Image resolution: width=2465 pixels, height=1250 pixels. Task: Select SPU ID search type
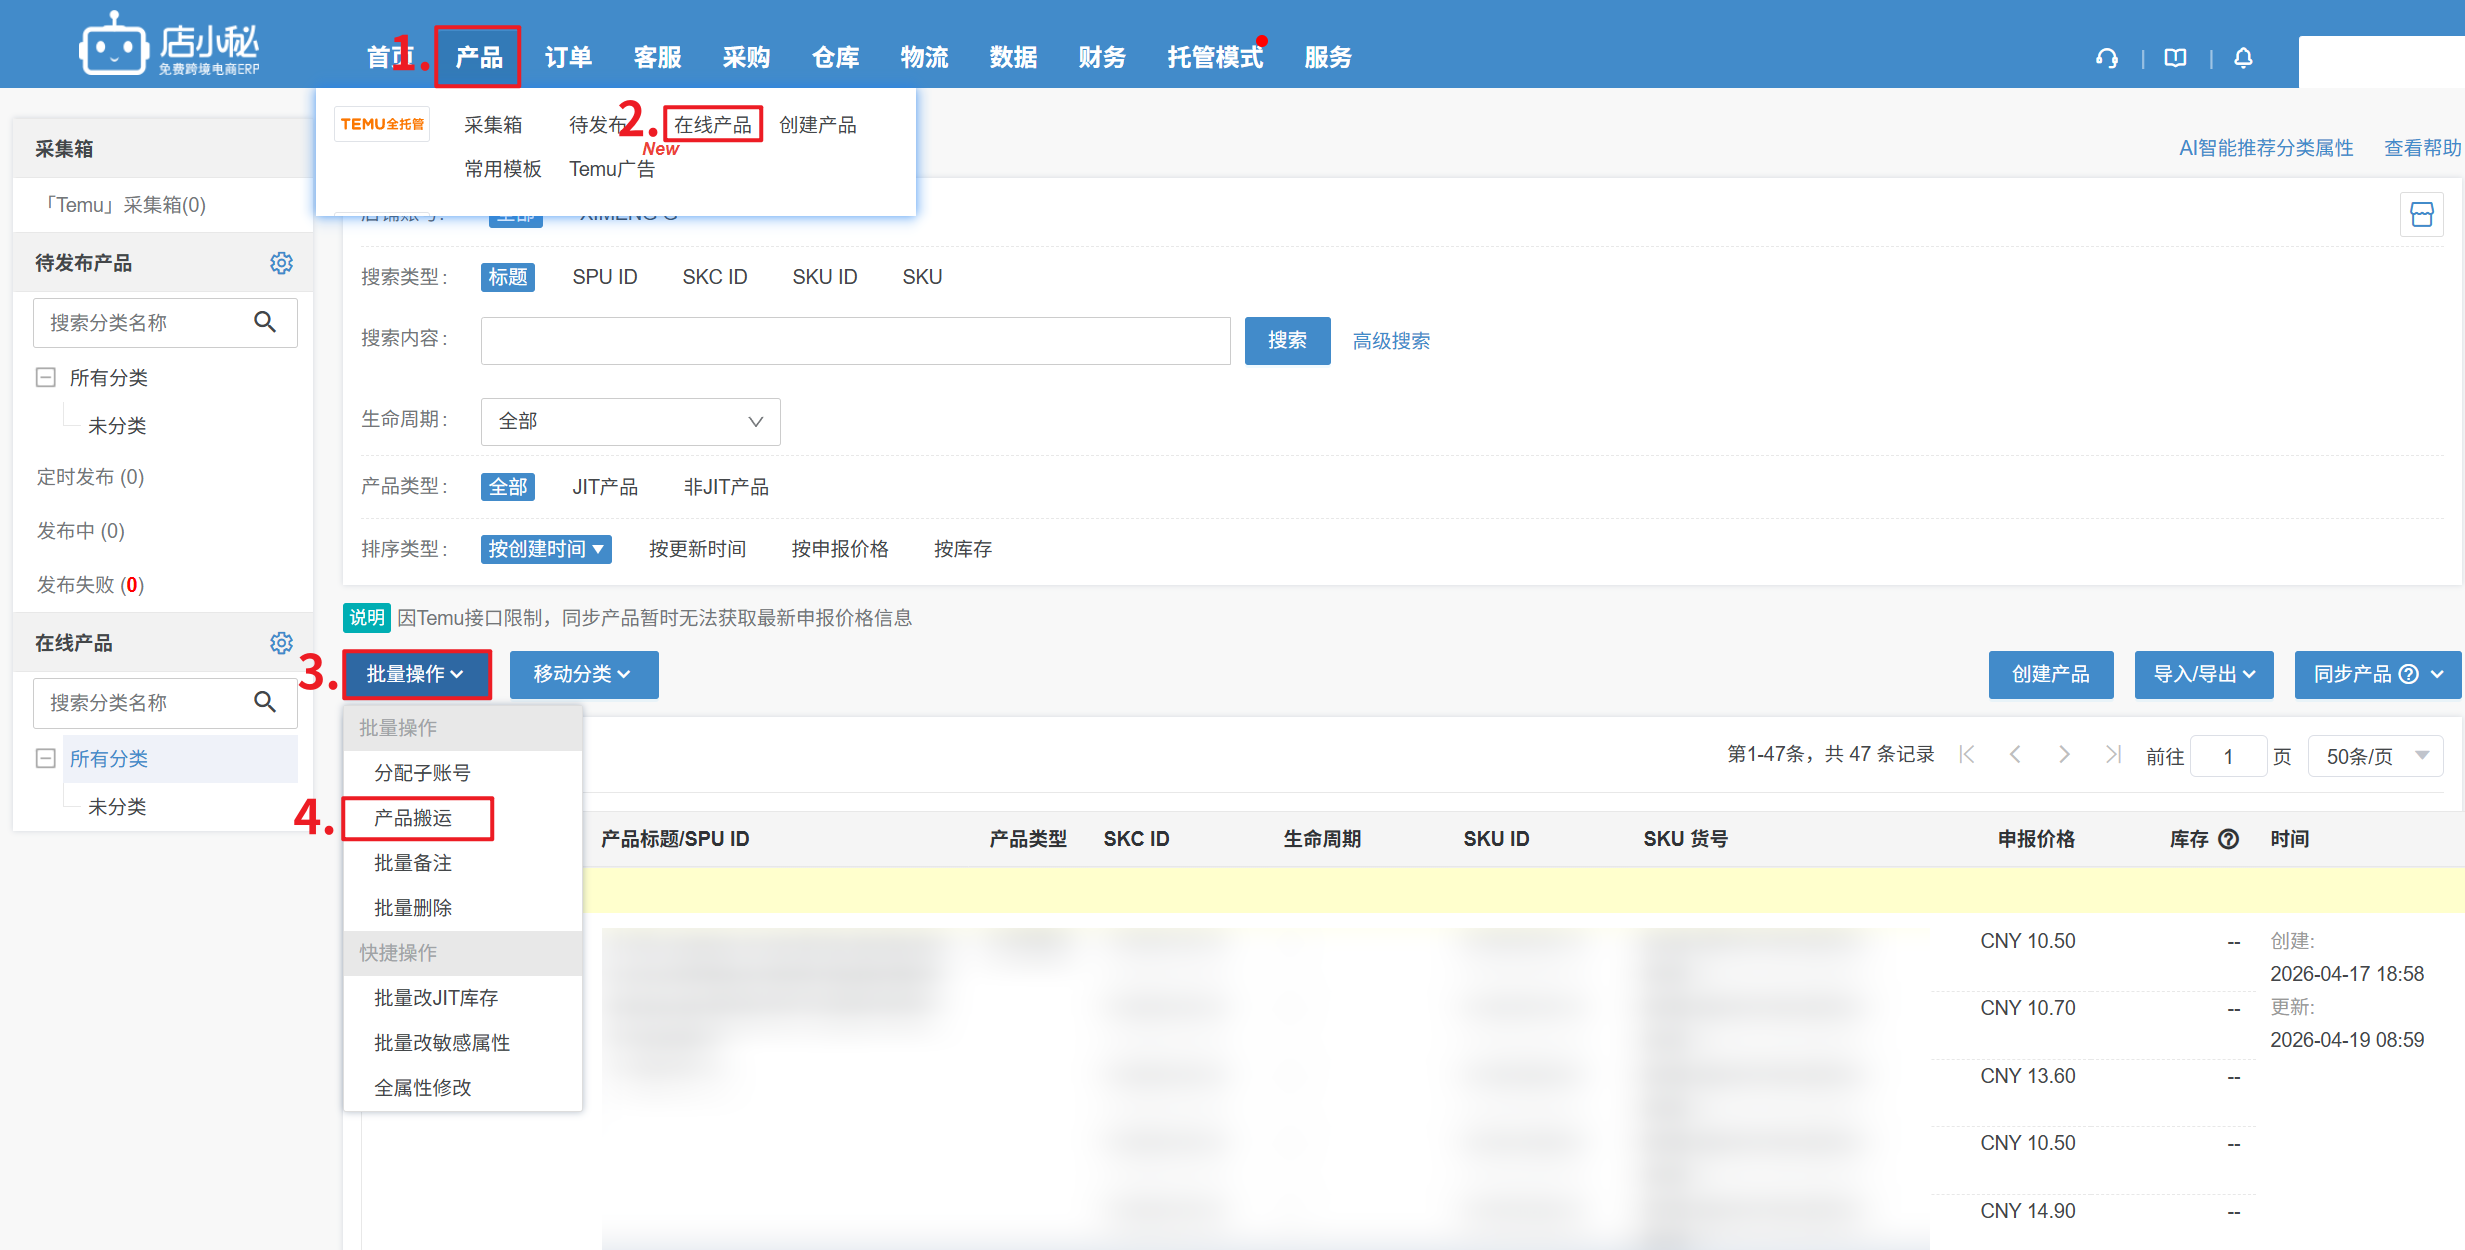[604, 277]
